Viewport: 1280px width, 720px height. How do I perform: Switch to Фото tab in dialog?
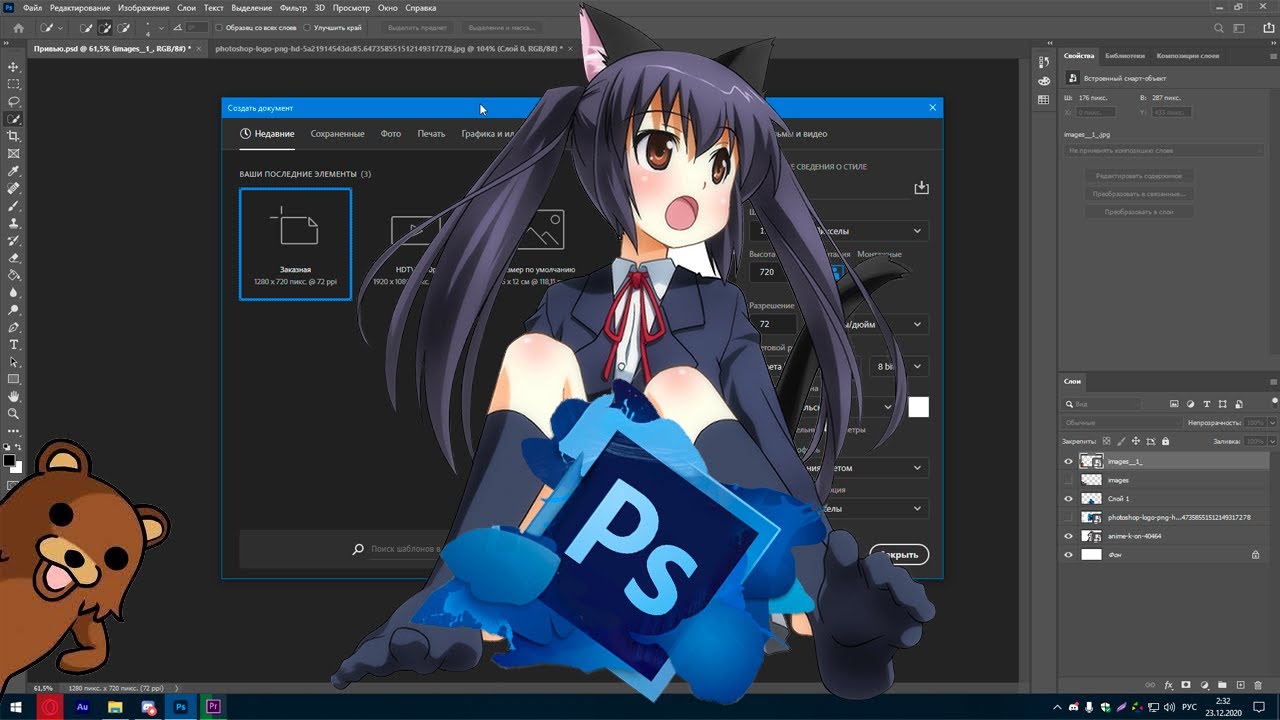click(x=391, y=134)
